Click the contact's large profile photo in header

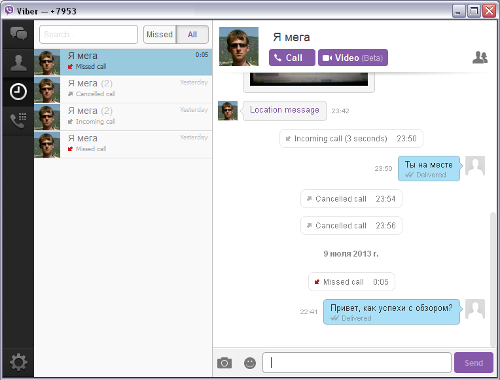pyautogui.click(x=239, y=46)
